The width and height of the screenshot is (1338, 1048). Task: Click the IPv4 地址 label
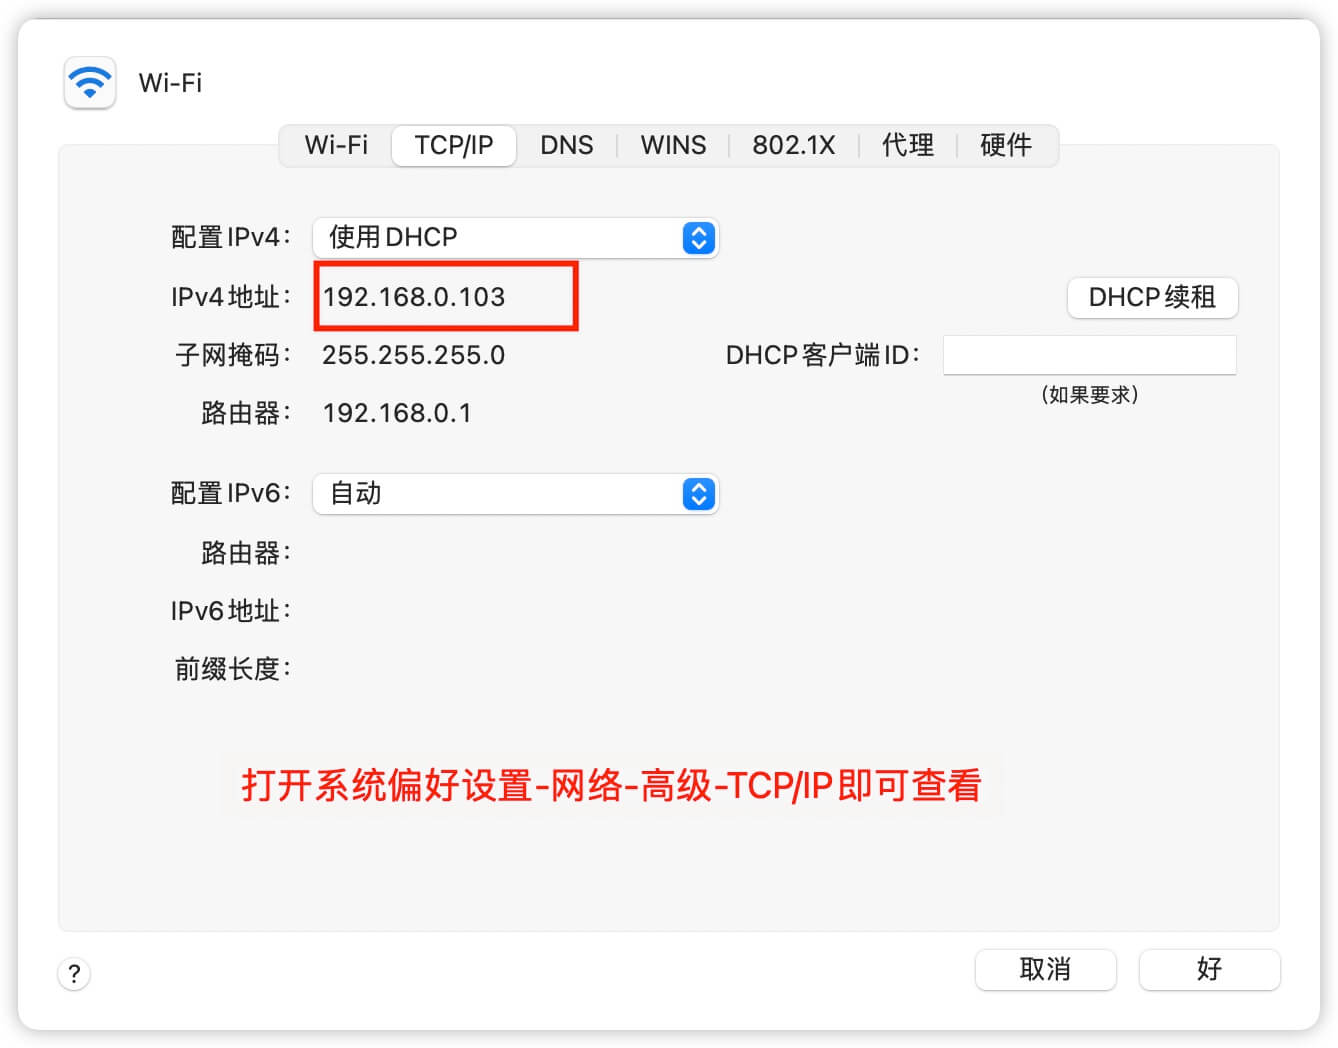(x=230, y=297)
